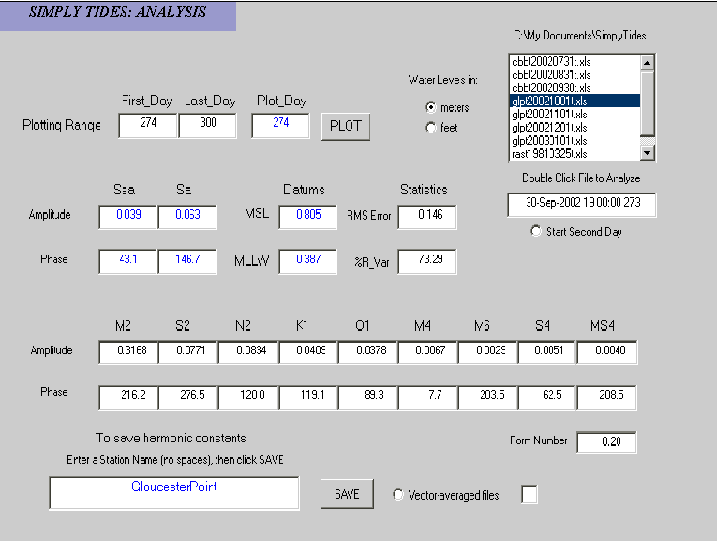Tick the checkbox beside Vector-averaged files

(529, 494)
